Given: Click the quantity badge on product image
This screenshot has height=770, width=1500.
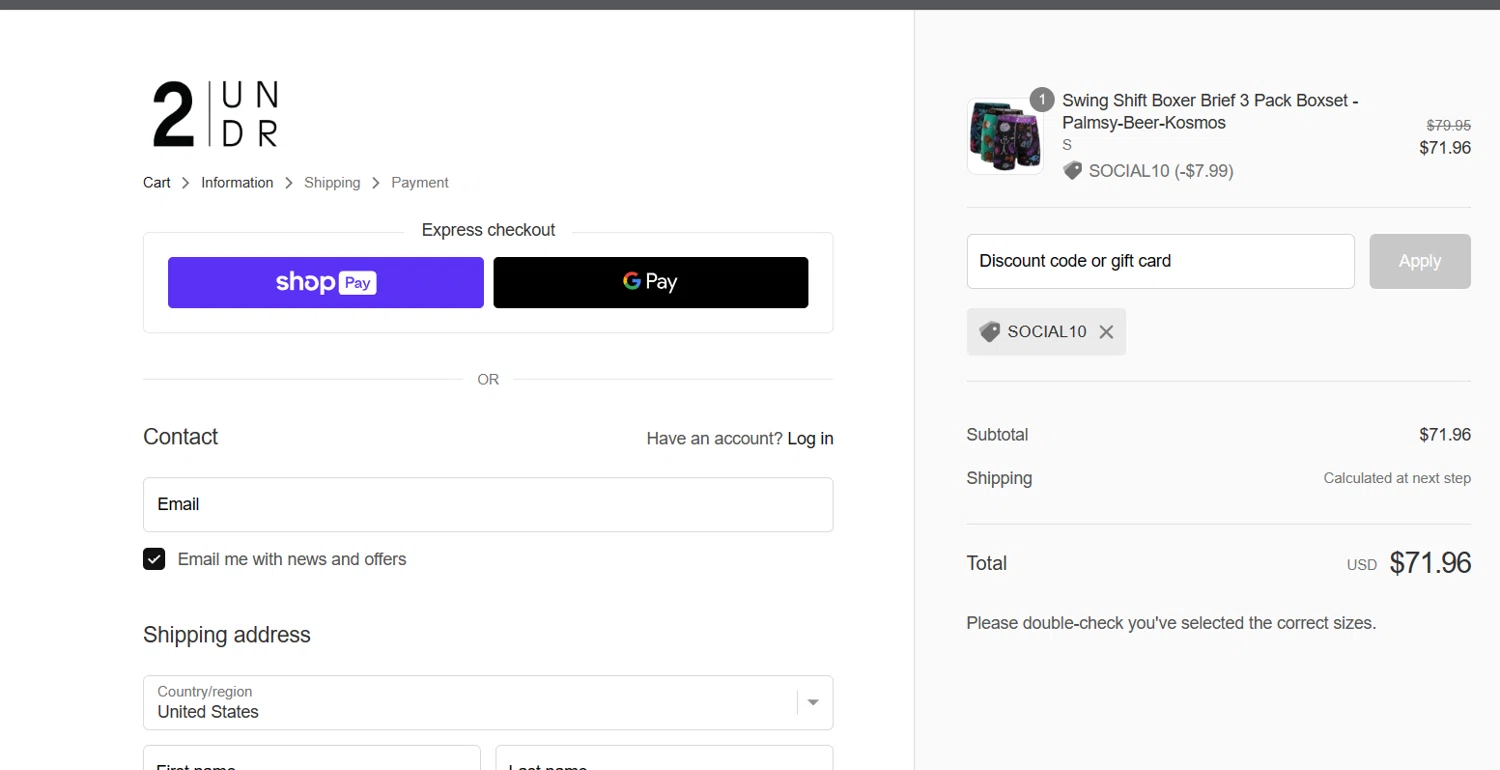Looking at the screenshot, I should pos(1042,100).
